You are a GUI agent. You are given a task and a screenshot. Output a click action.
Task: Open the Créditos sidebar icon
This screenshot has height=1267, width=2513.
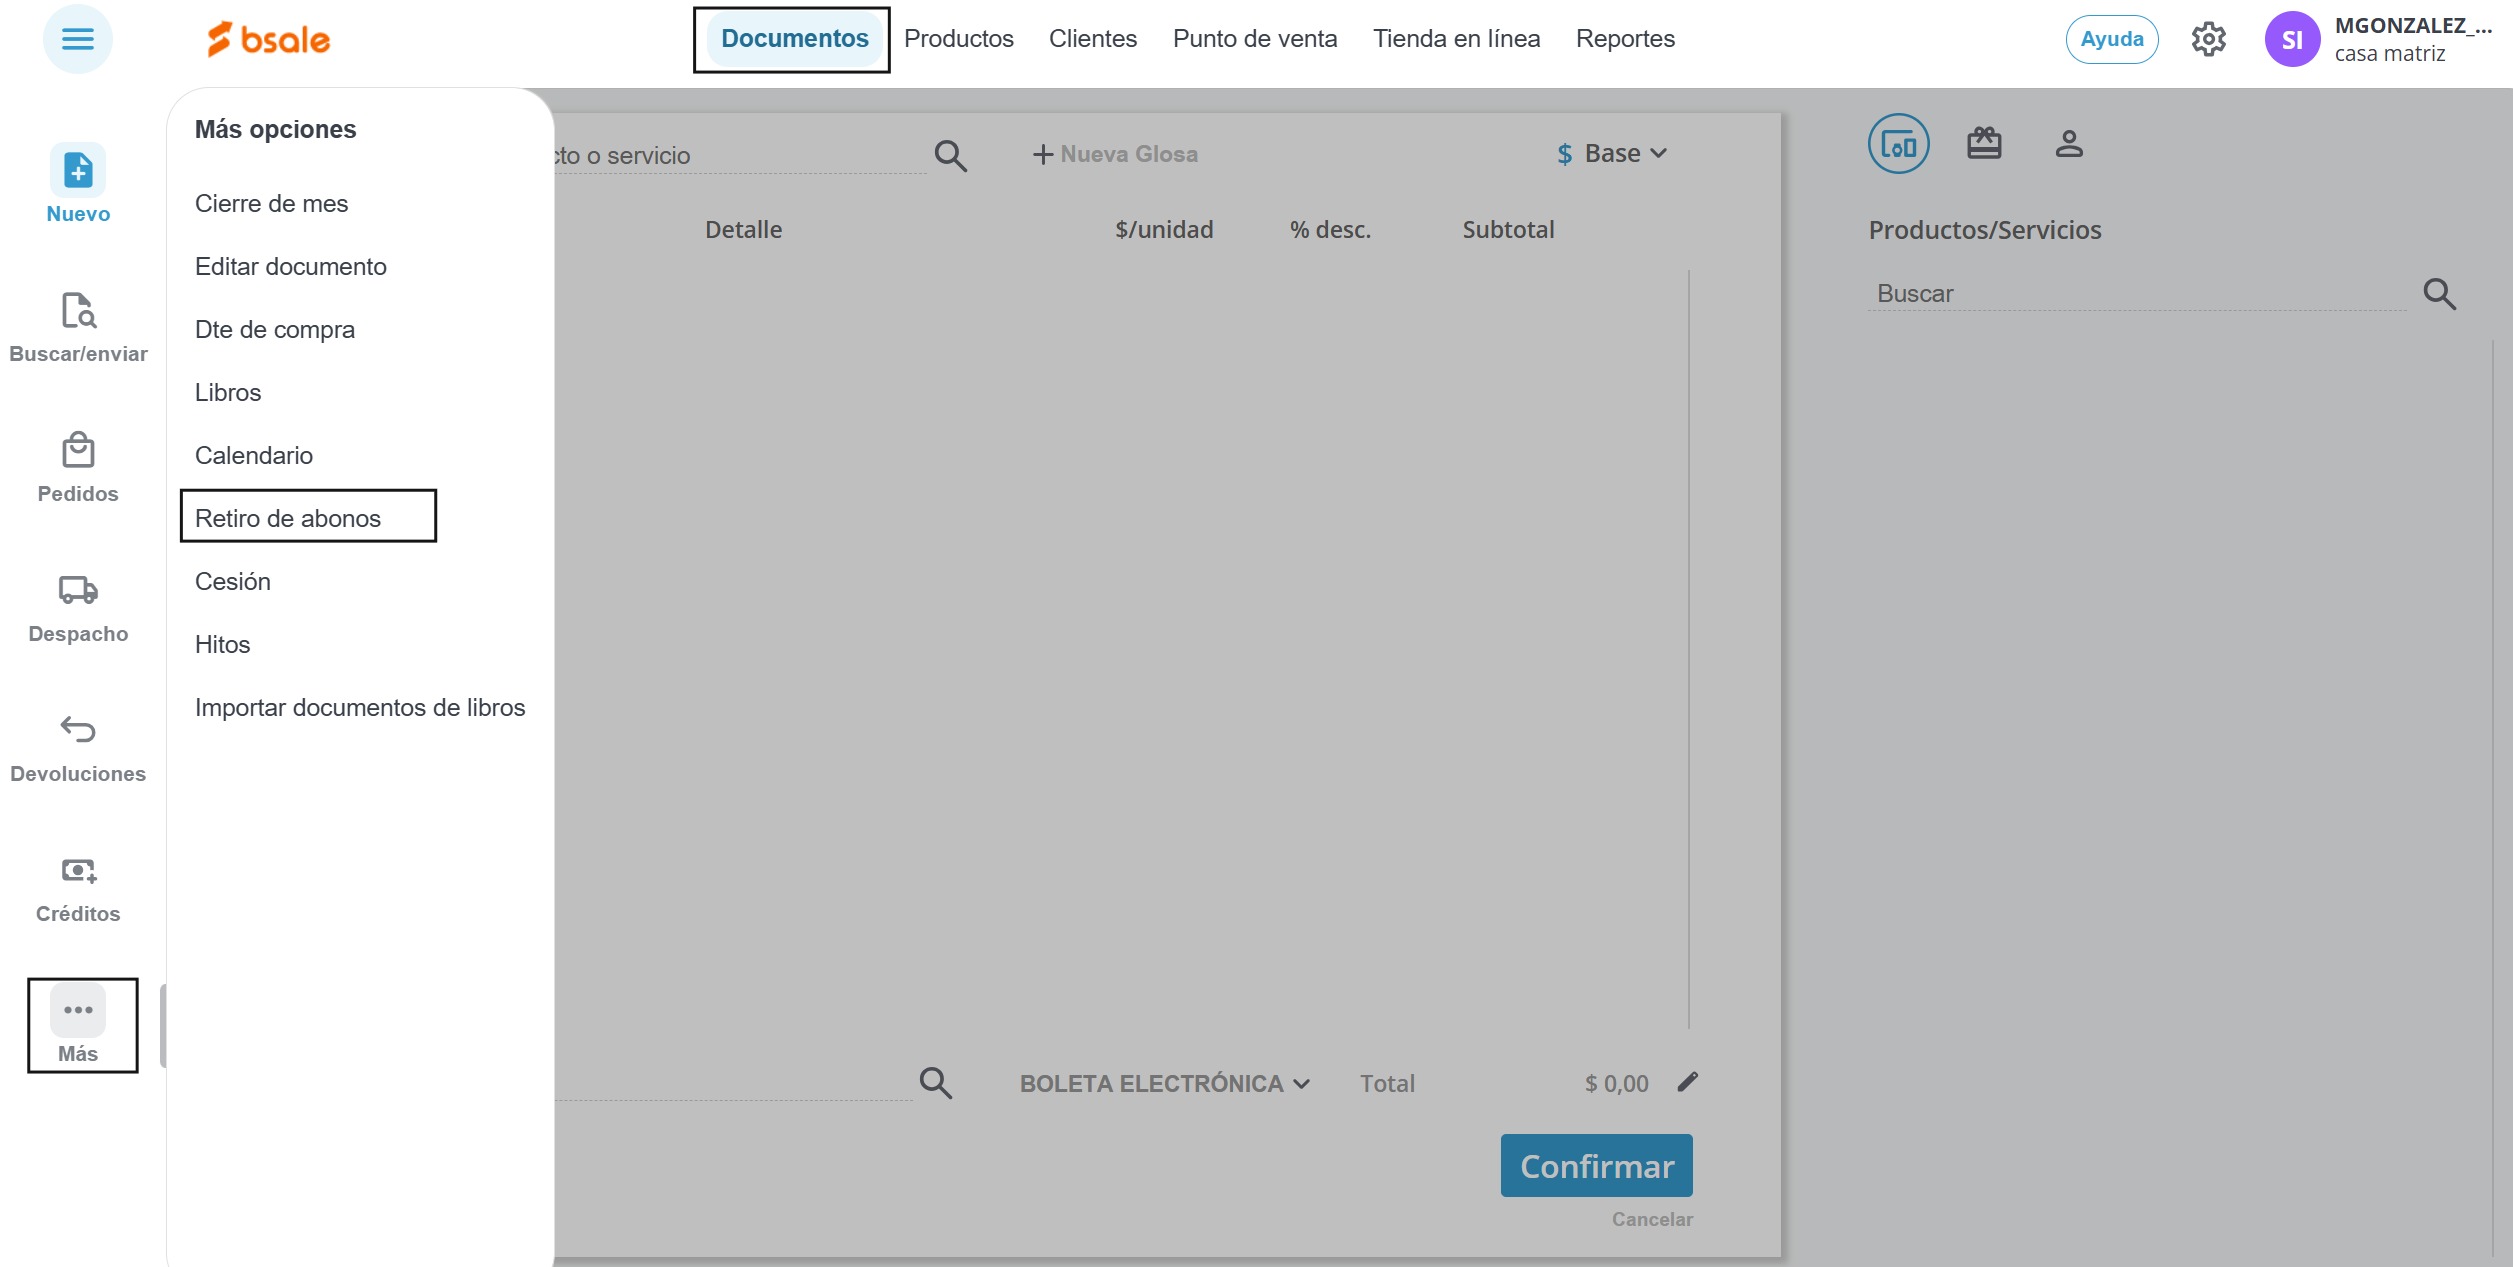pos(78,871)
